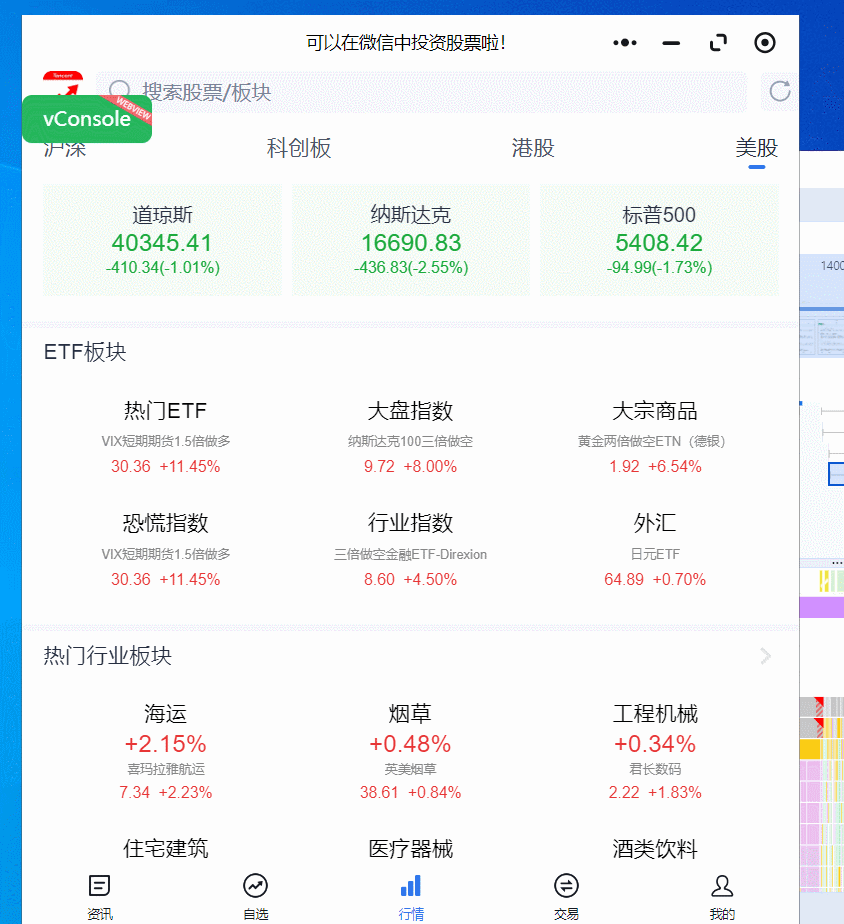Open the 标普500 index card

660,240
